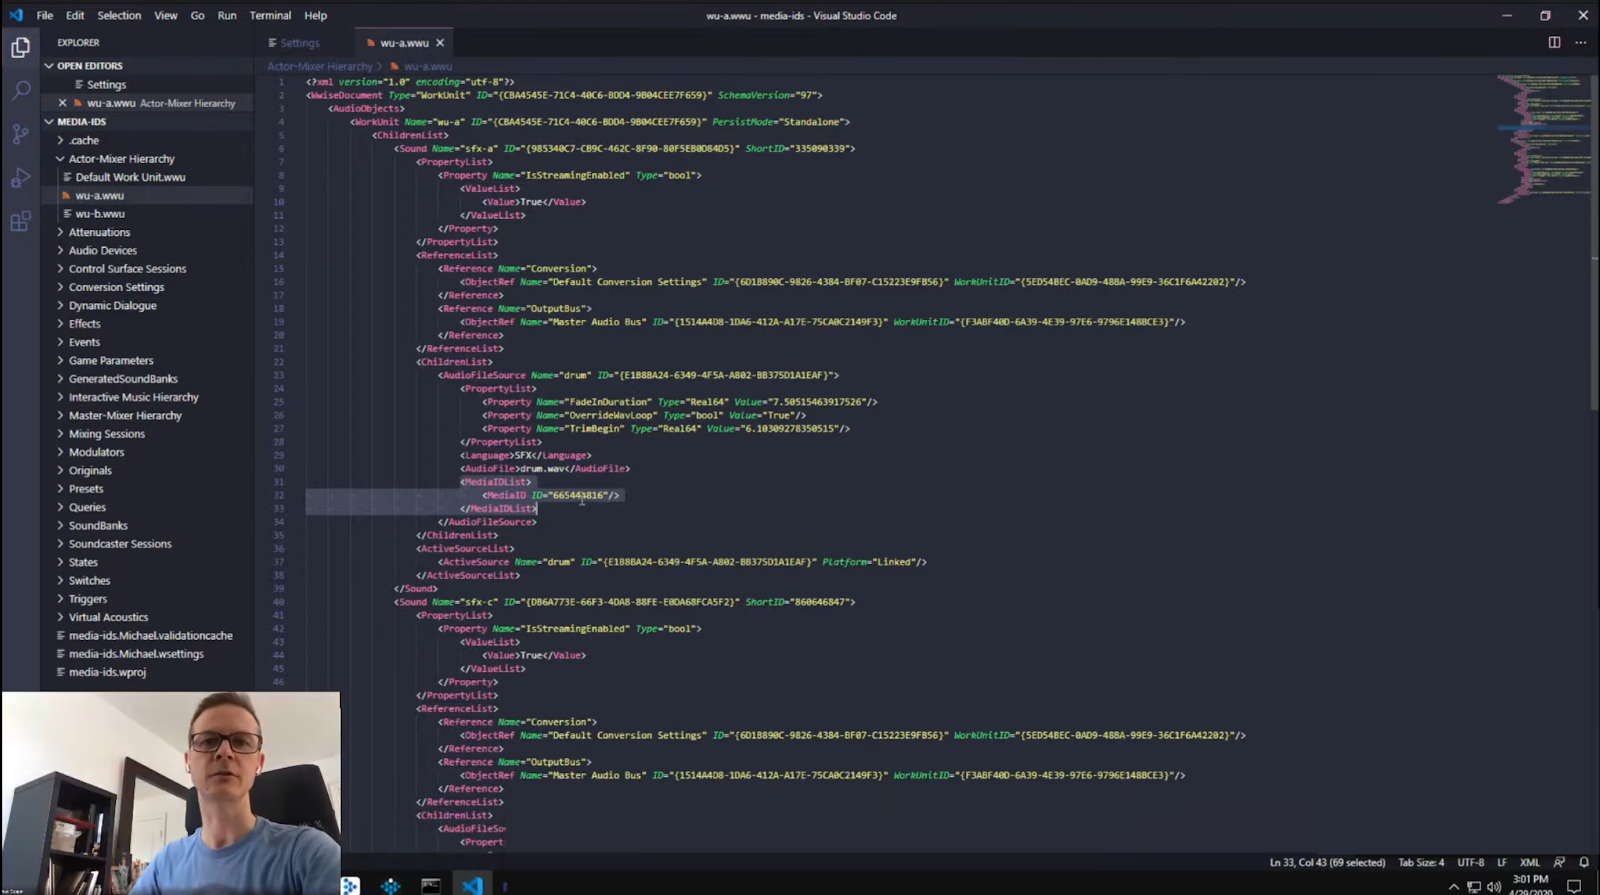
Task: Click the editor vertical scrollbar
Action: pyautogui.click(x=1595, y=241)
